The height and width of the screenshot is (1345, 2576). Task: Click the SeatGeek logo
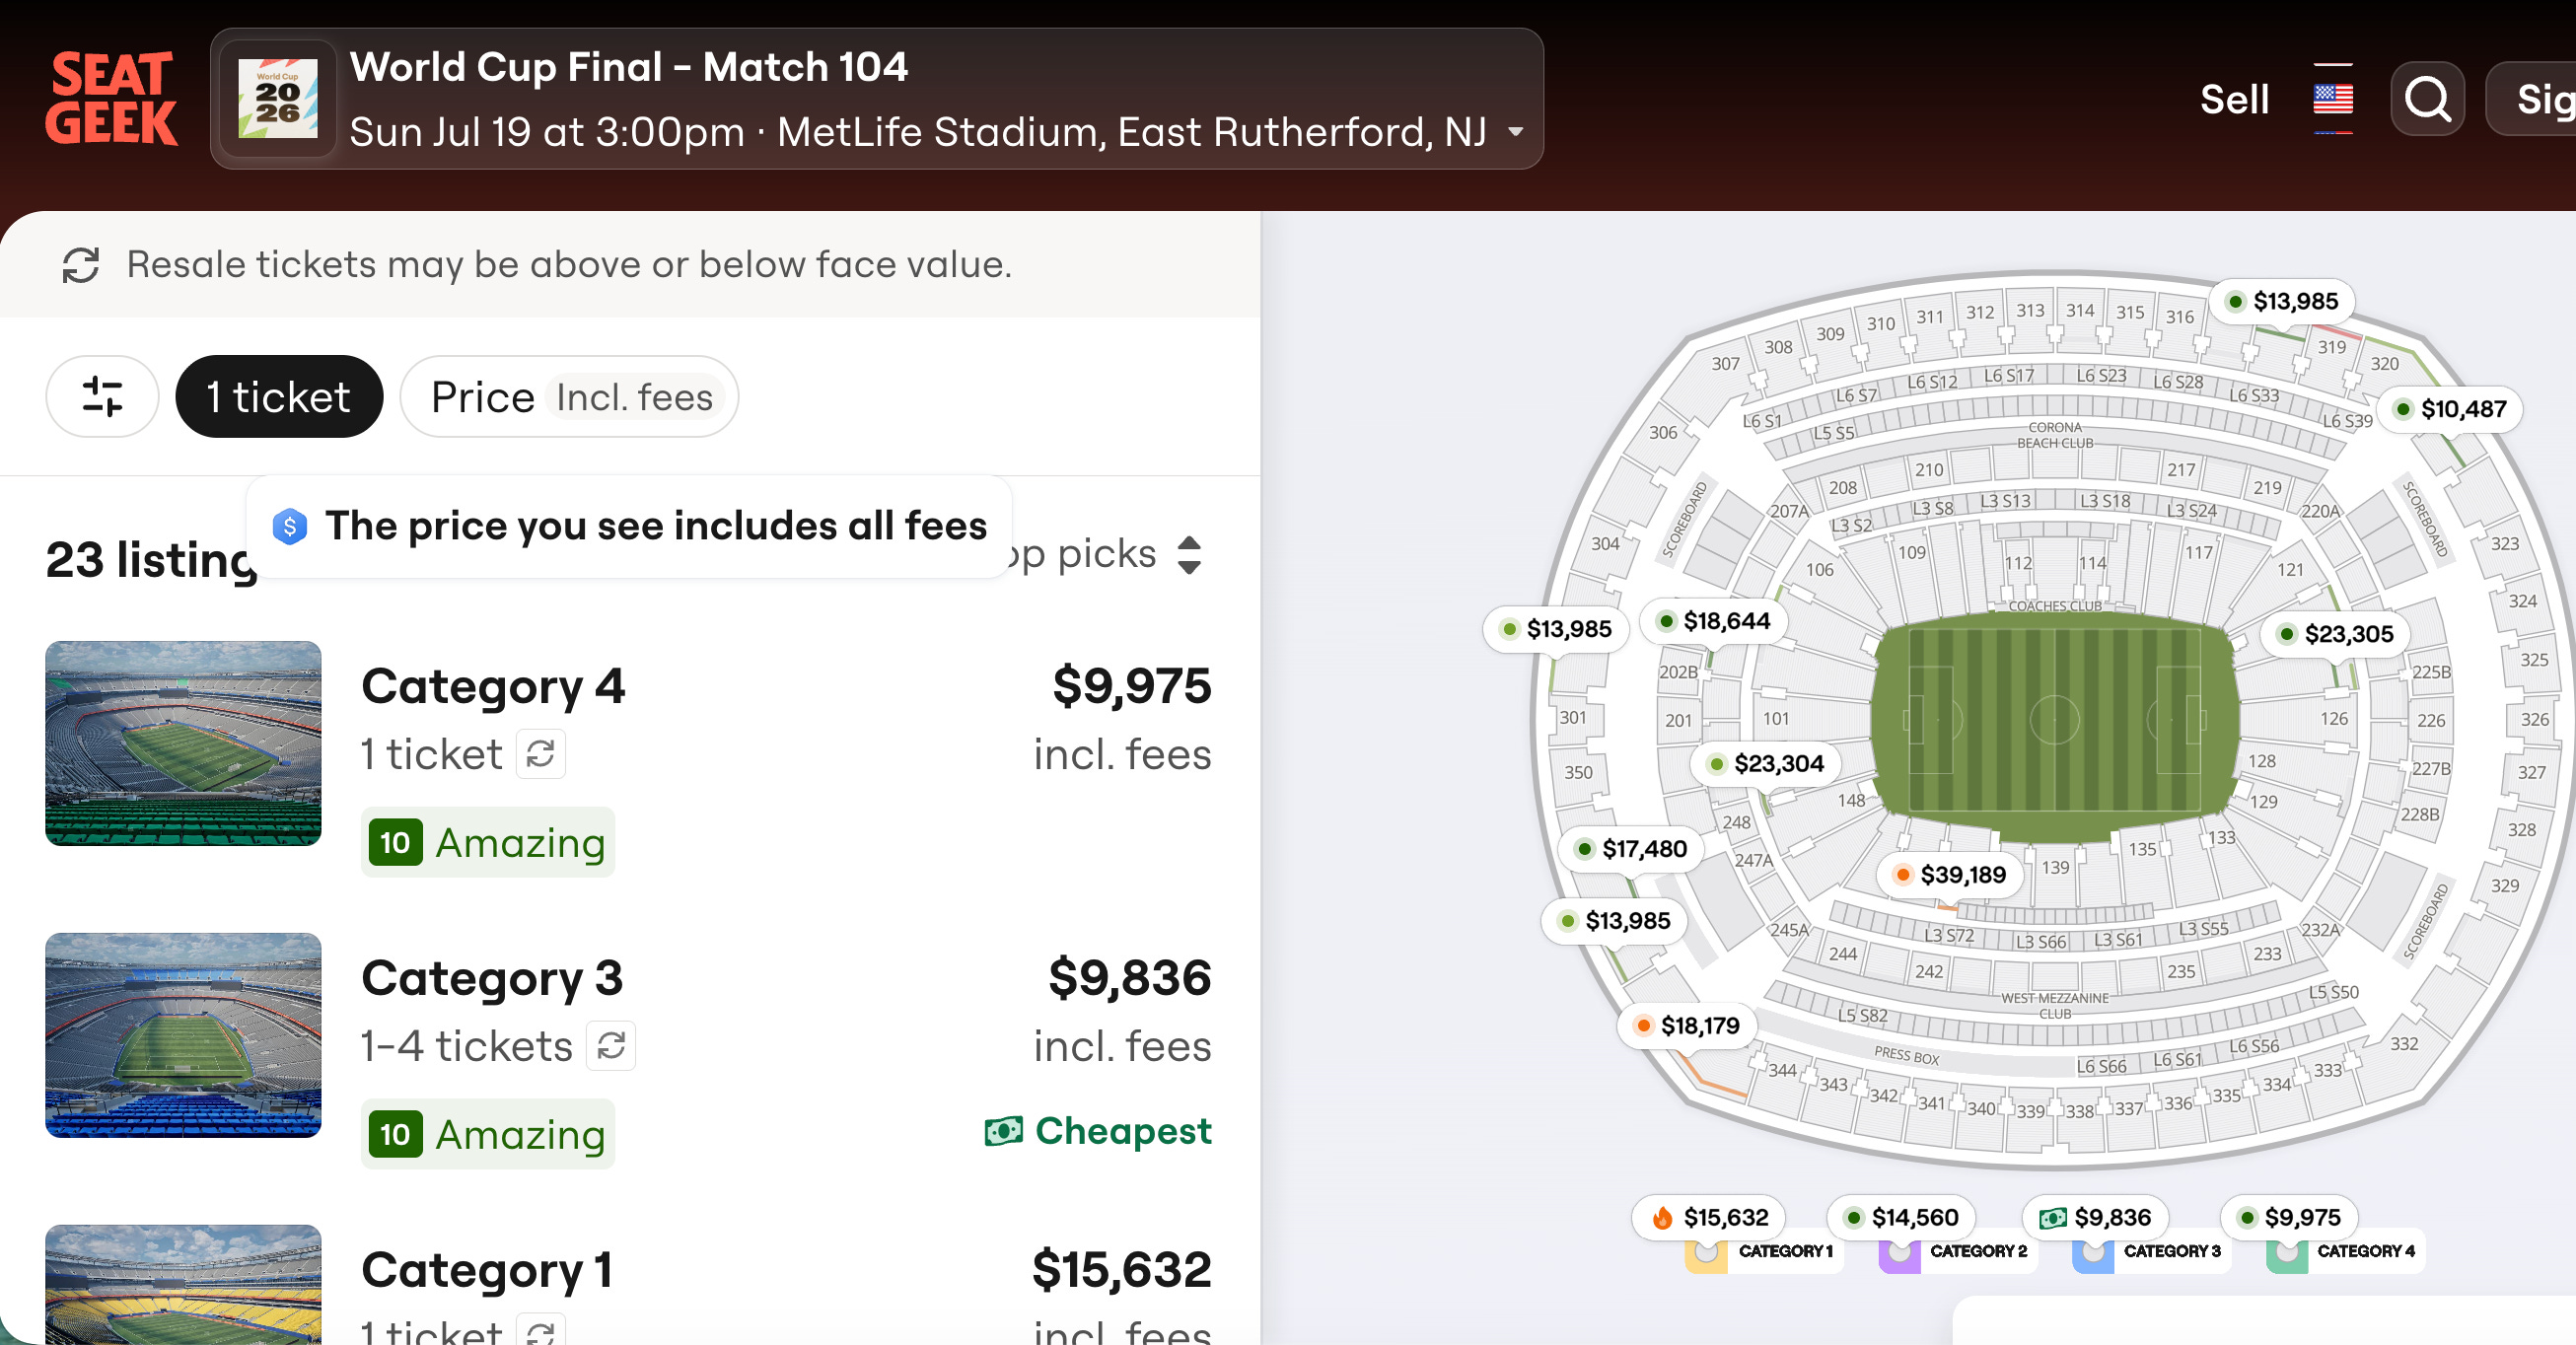(x=111, y=98)
